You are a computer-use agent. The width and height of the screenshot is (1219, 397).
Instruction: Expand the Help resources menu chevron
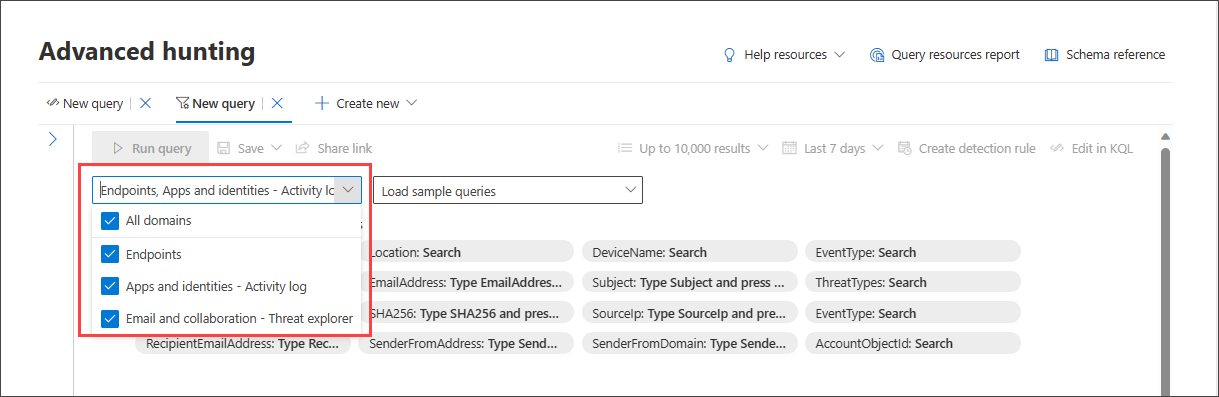coord(839,55)
